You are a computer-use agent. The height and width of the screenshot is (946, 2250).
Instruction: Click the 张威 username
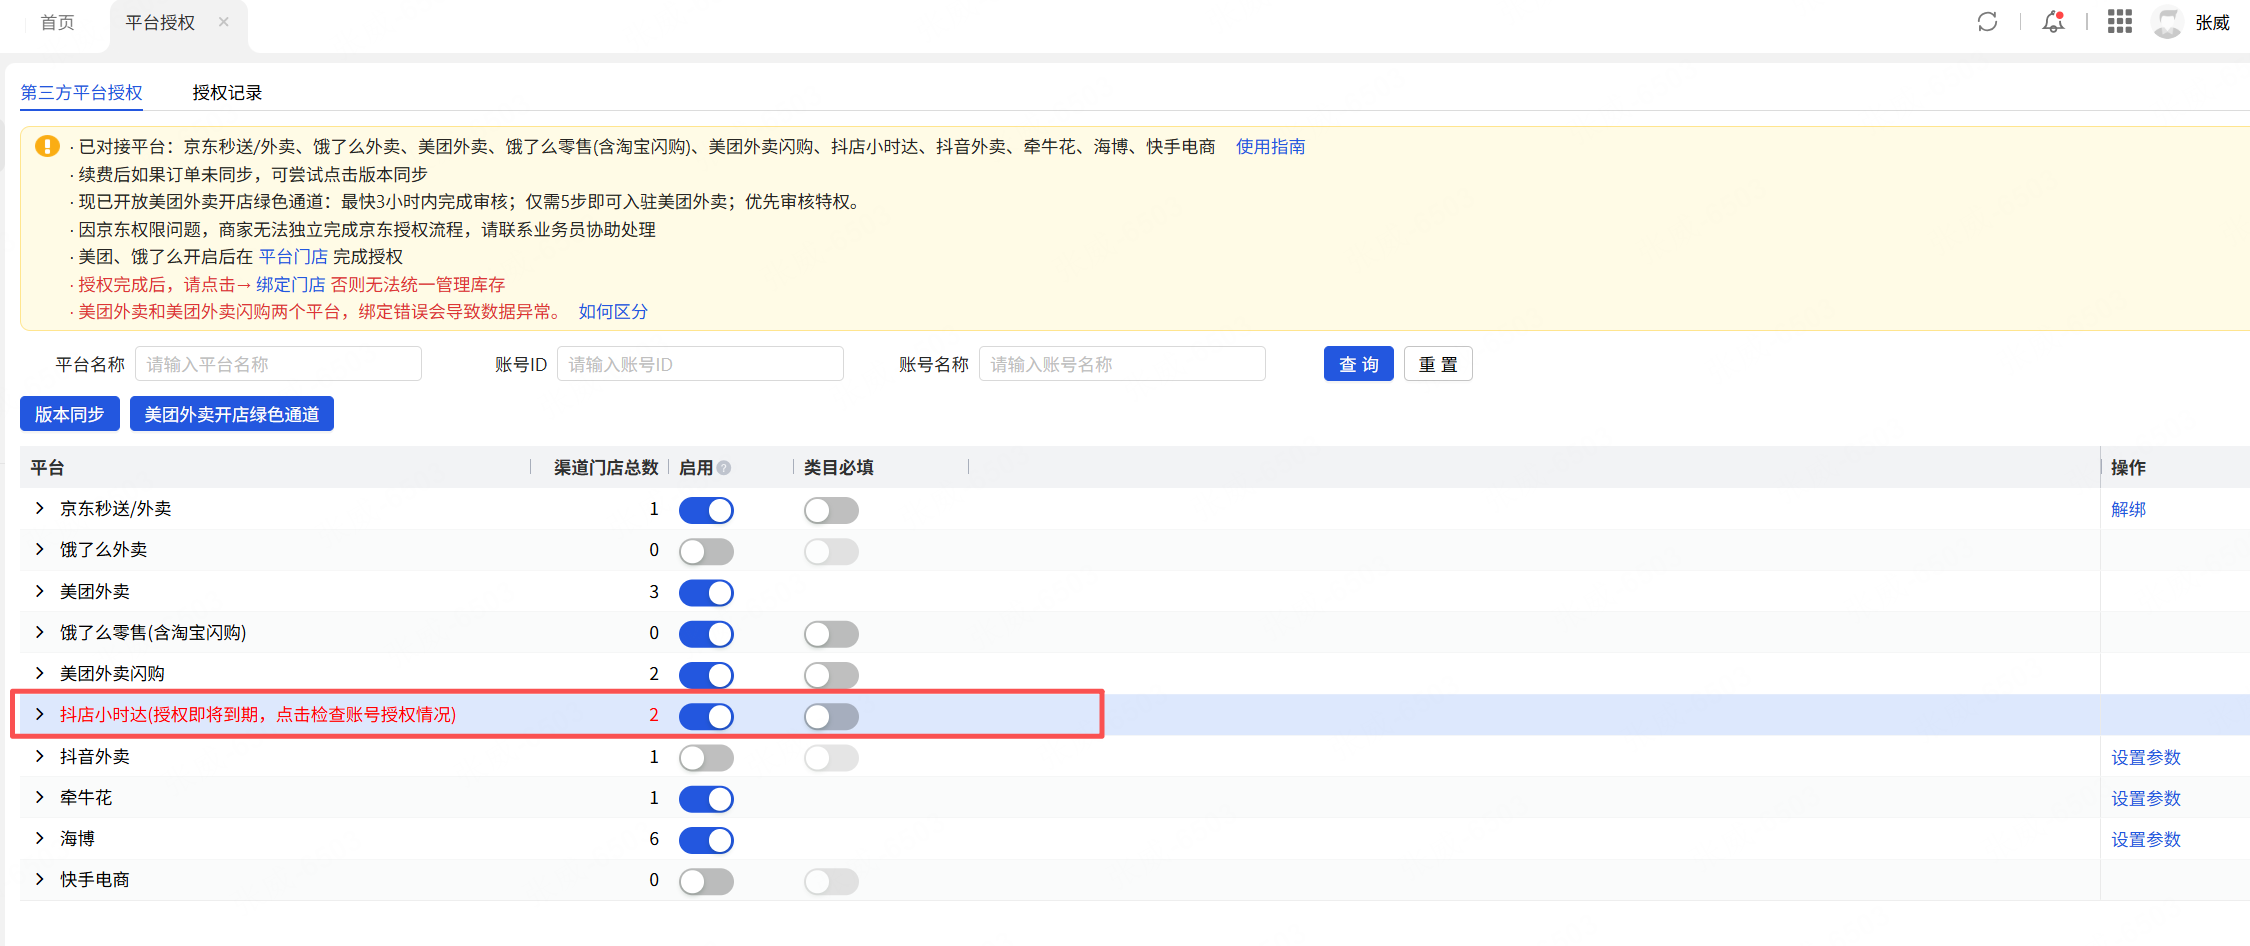(x=2212, y=22)
